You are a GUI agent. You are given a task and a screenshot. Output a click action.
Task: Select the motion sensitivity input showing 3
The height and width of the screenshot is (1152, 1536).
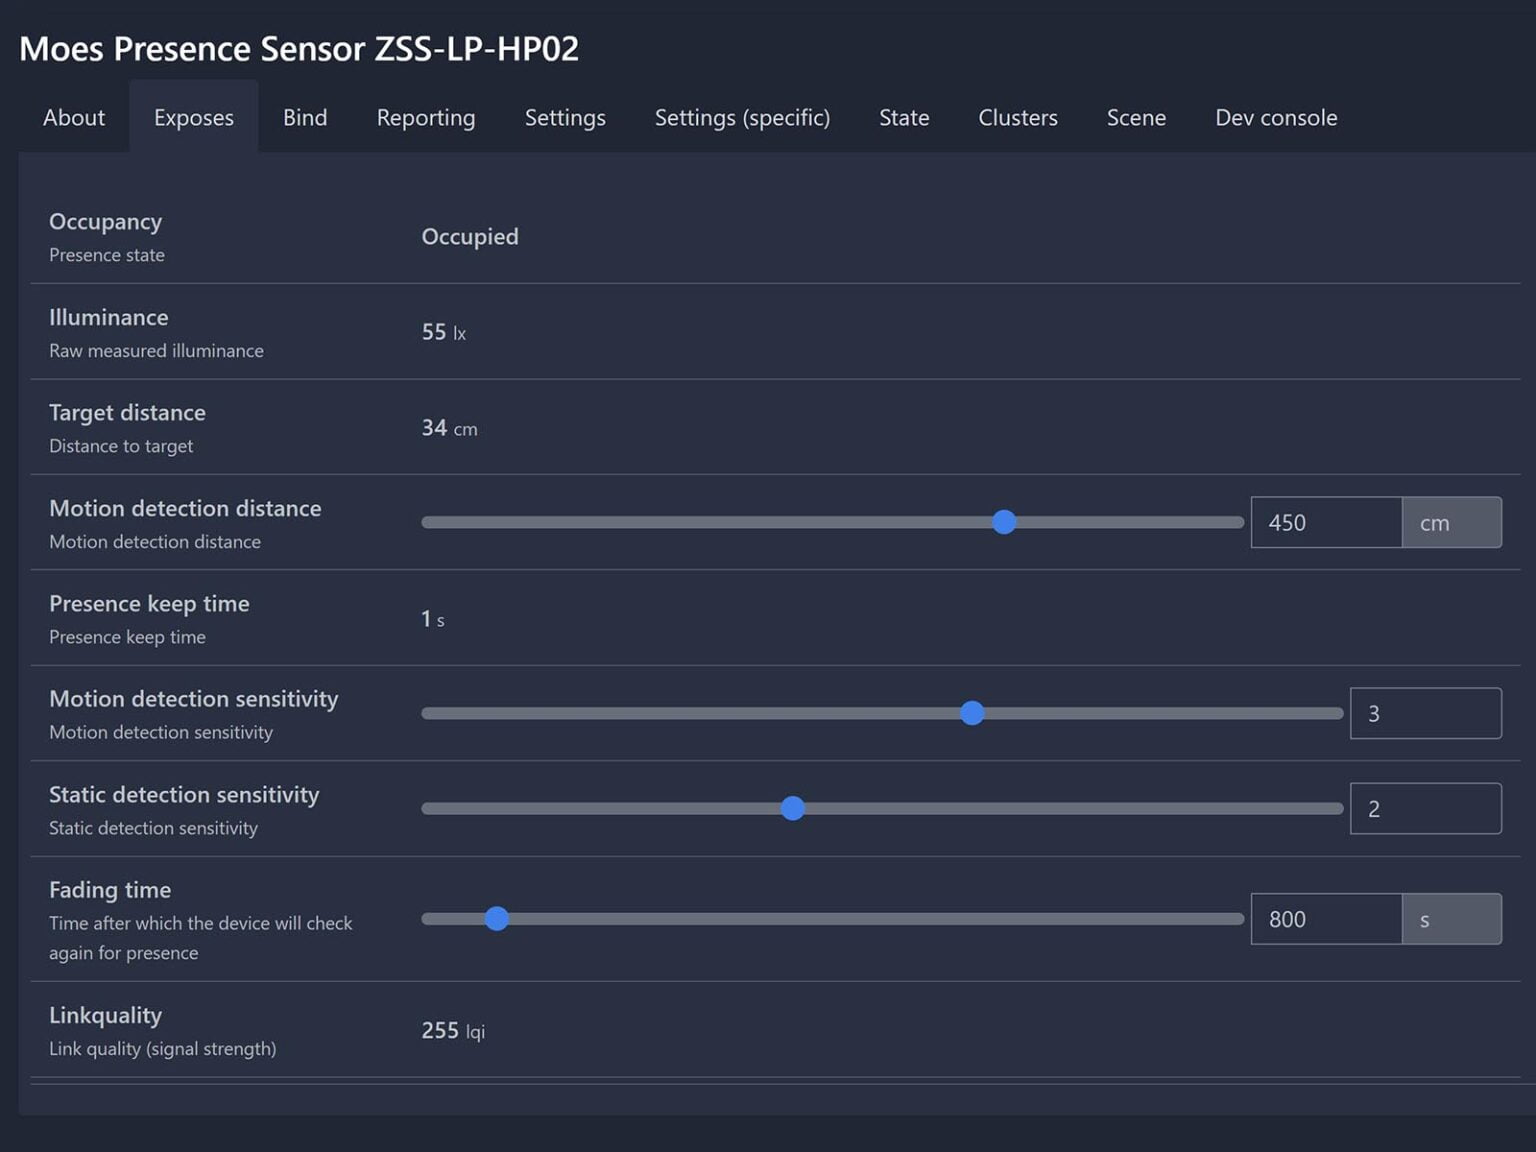(1425, 713)
